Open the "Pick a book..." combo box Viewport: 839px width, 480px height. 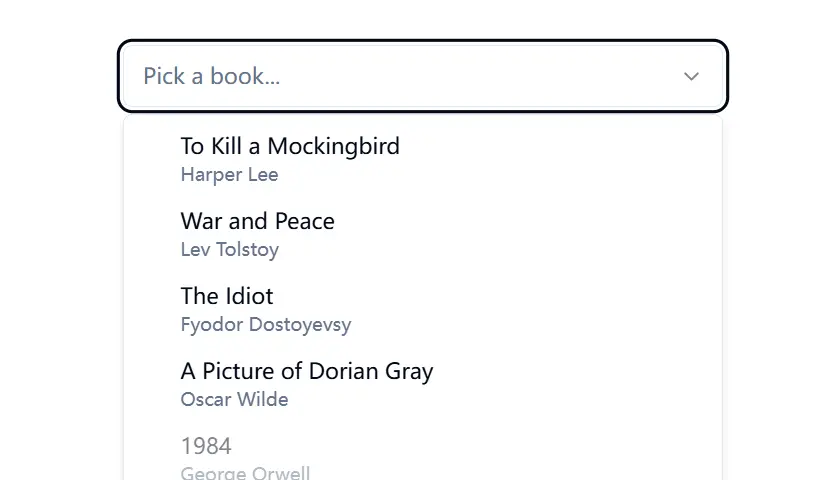tap(422, 76)
